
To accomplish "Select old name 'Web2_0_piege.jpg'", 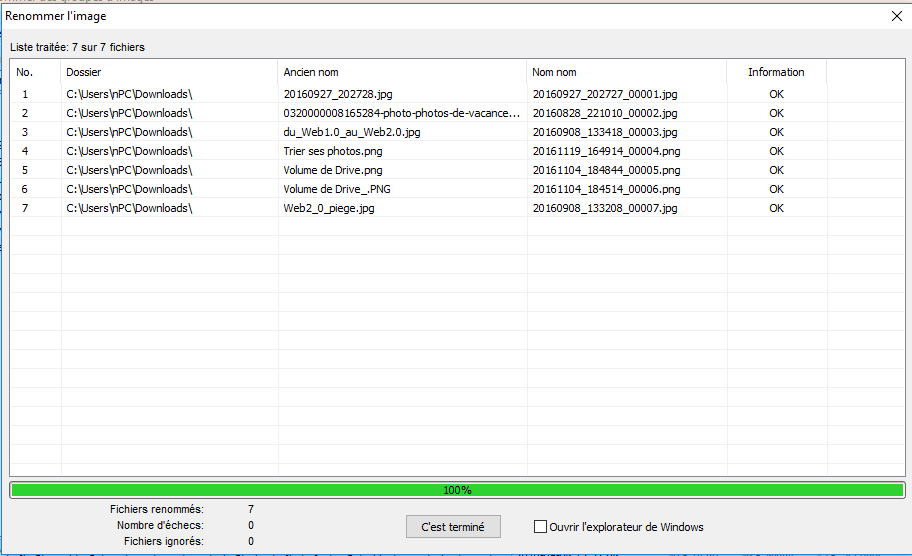I will click(x=329, y=208).
